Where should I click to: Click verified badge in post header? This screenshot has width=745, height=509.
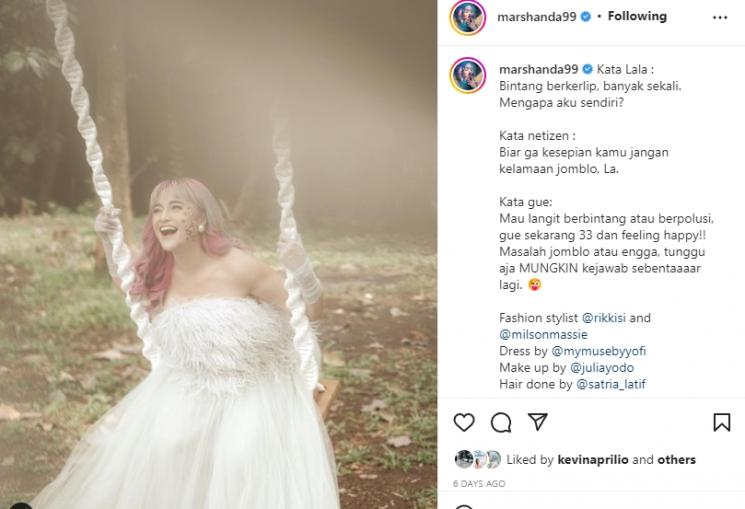point(585,17)
